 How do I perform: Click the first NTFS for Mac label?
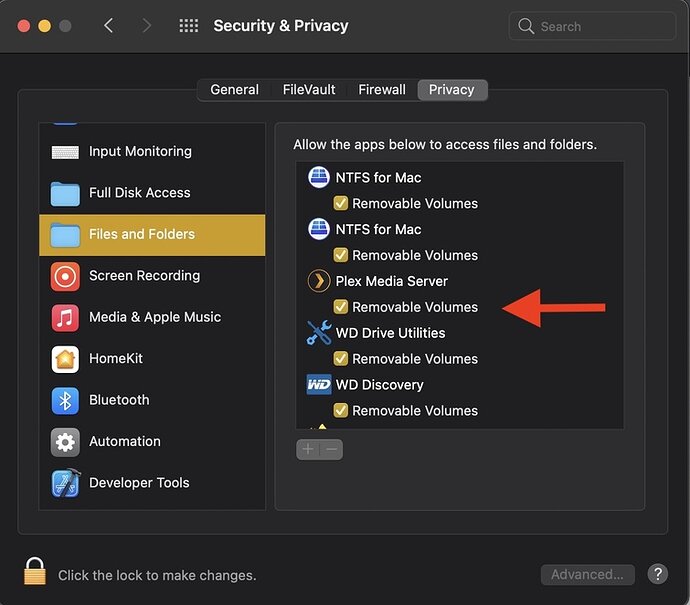[x=378, y=178]
